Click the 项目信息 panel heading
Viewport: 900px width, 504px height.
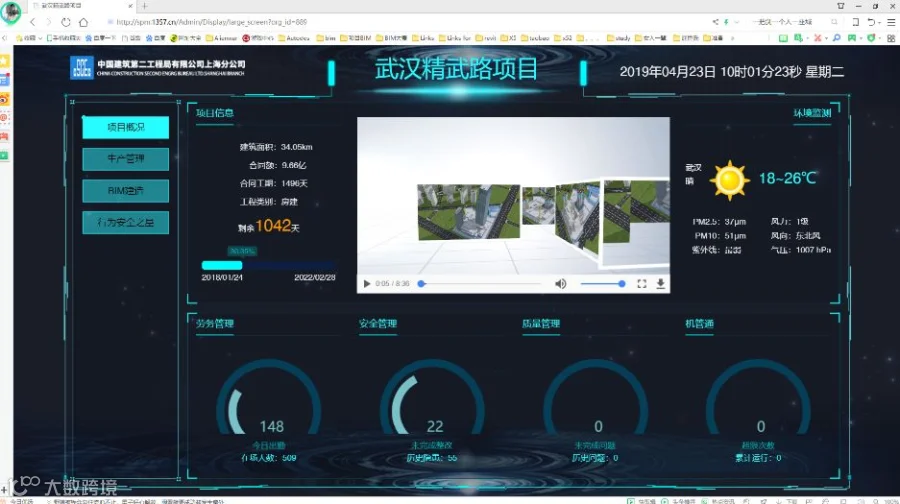click(x=215, y=113)
